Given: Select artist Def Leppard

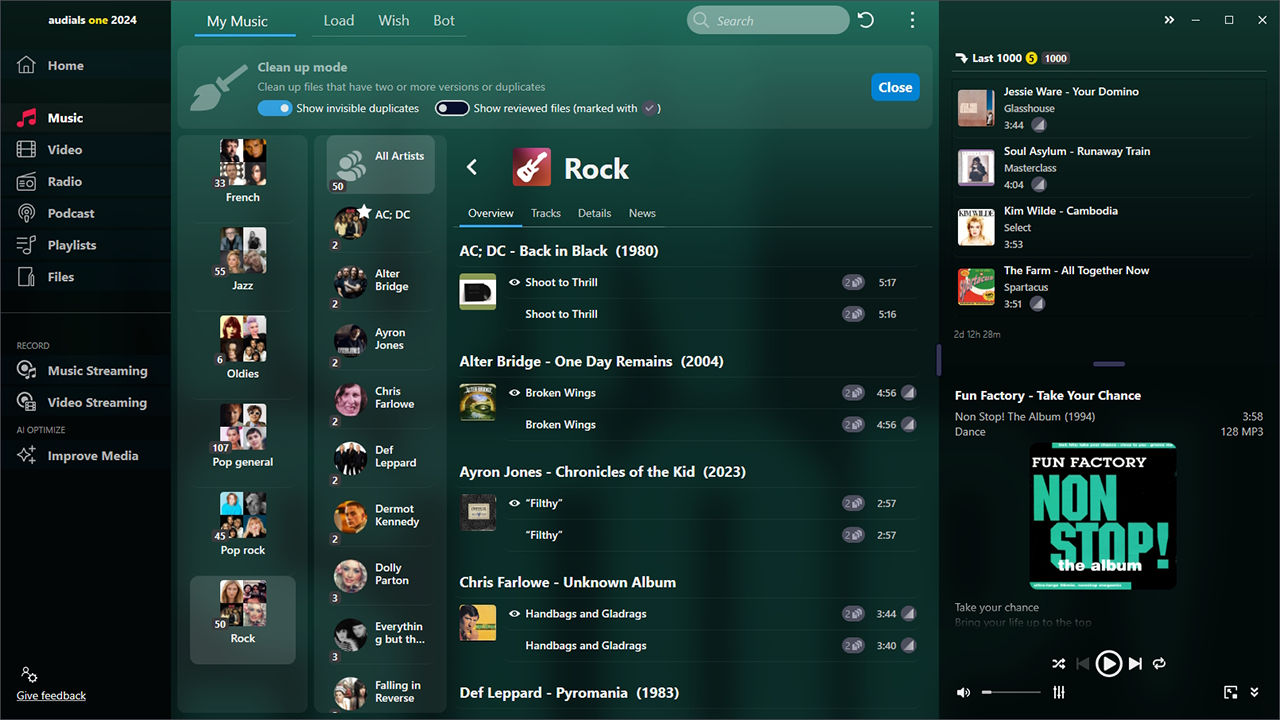Looking at the screenshot, I should 381,458.
